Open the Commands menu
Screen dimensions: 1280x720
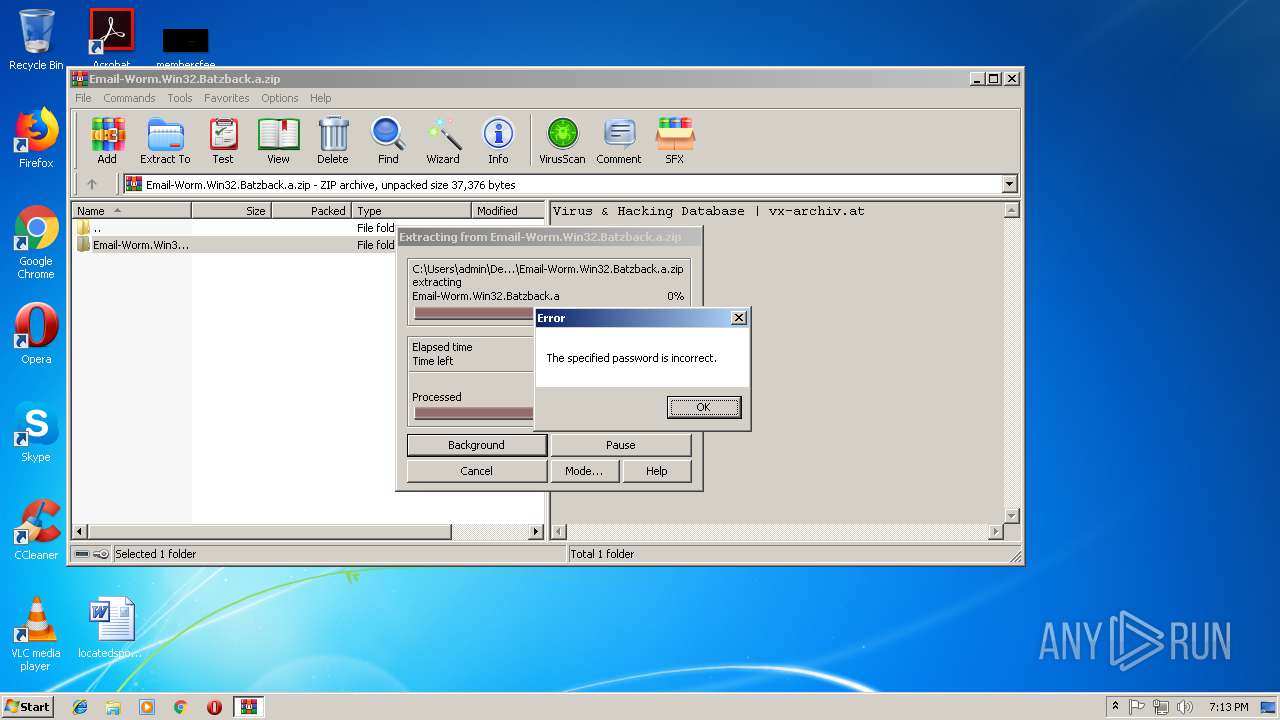coord(129,98)
